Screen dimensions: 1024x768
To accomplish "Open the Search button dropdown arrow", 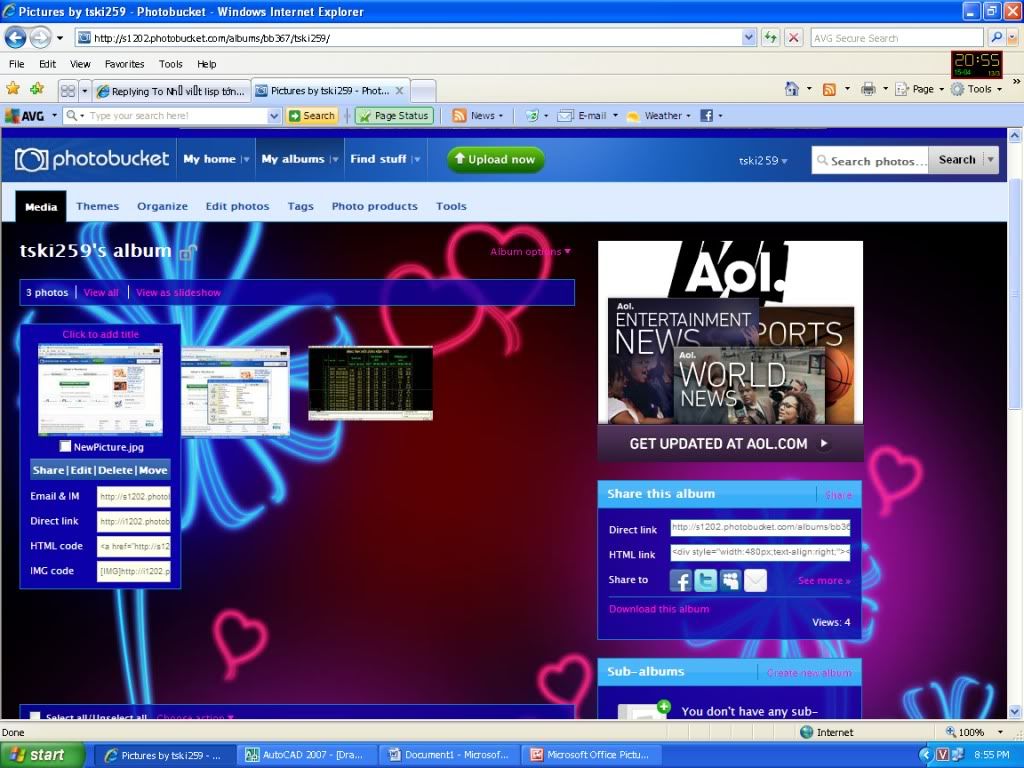I will click(x=991, y=159).
